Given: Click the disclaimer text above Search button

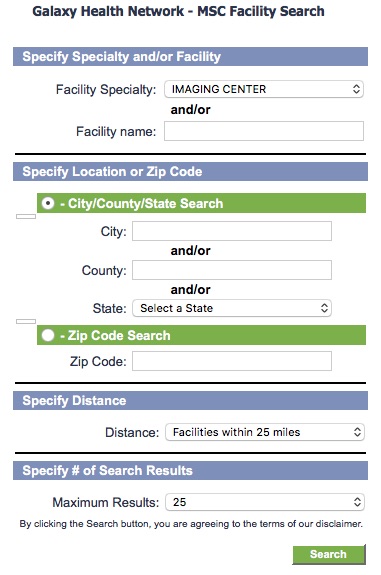Looking at the screenshot, I should pos(191,524).
